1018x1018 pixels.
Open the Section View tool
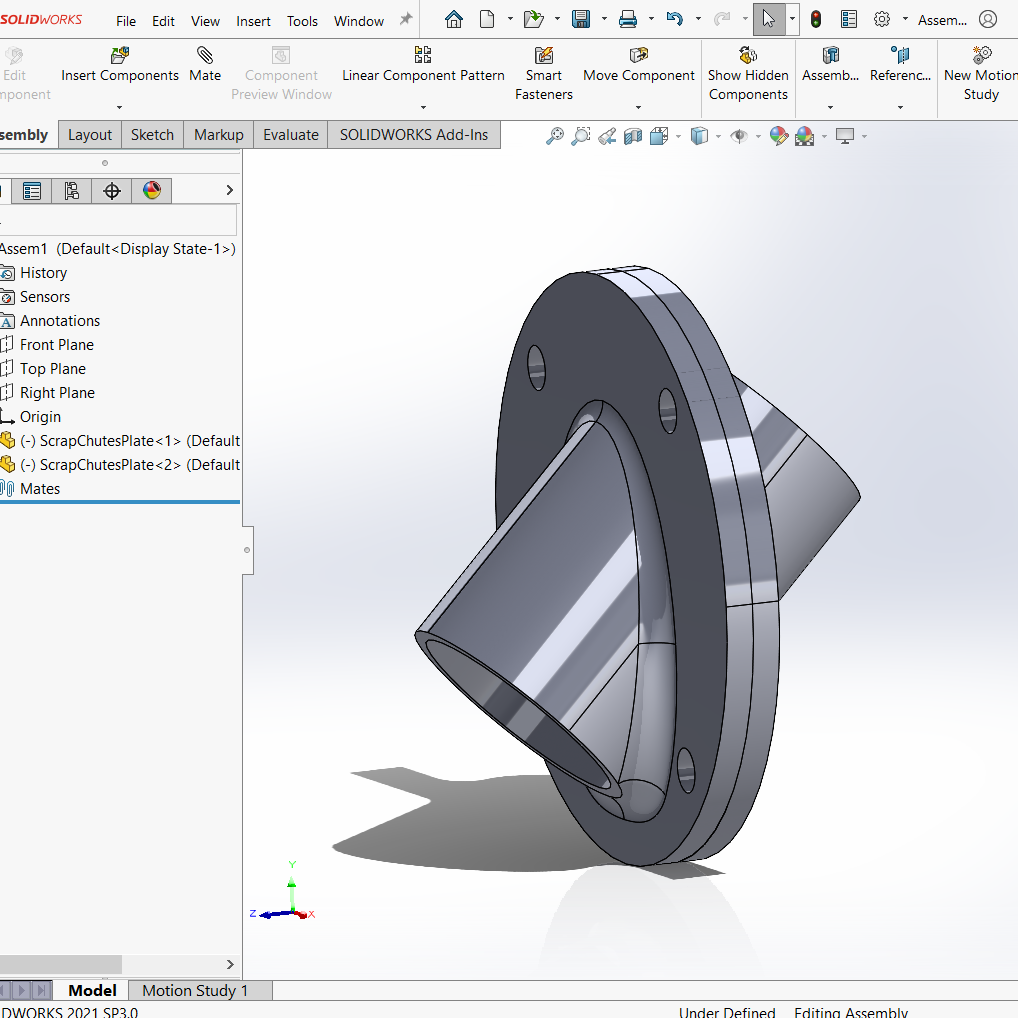(x=632, y=136)
